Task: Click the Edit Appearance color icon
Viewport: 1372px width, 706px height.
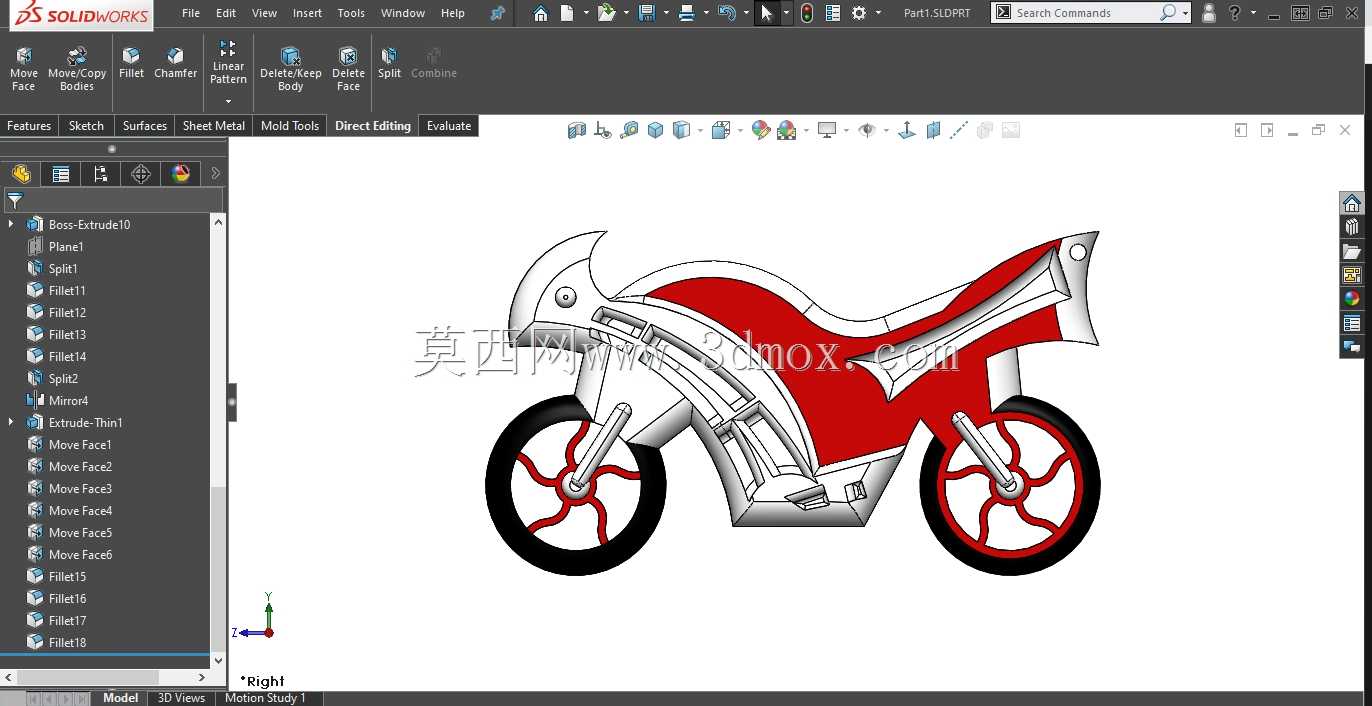Action: (761, 130)
